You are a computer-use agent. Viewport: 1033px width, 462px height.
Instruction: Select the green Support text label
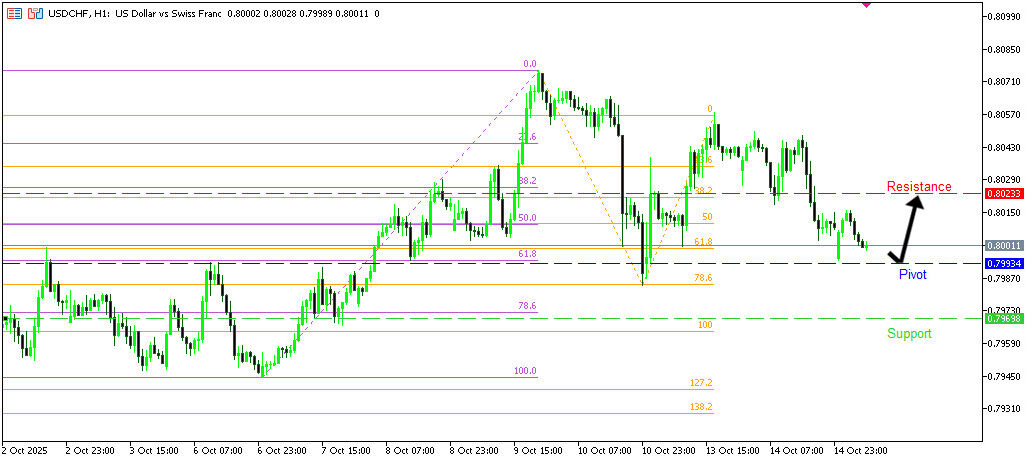tap(909, 333)
